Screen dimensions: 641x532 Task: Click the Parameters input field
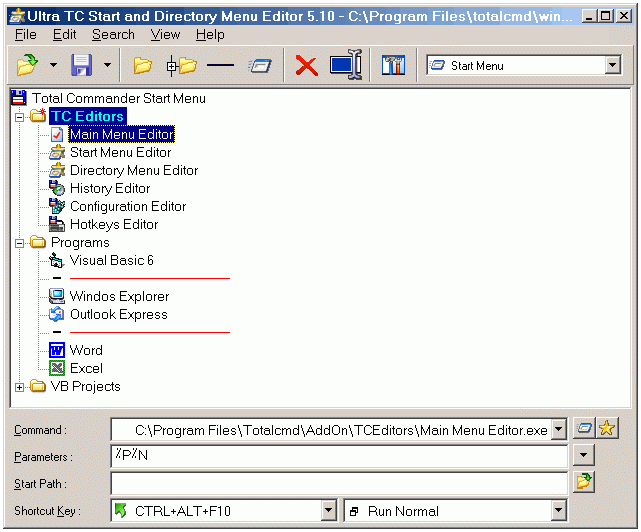(339, 456)
